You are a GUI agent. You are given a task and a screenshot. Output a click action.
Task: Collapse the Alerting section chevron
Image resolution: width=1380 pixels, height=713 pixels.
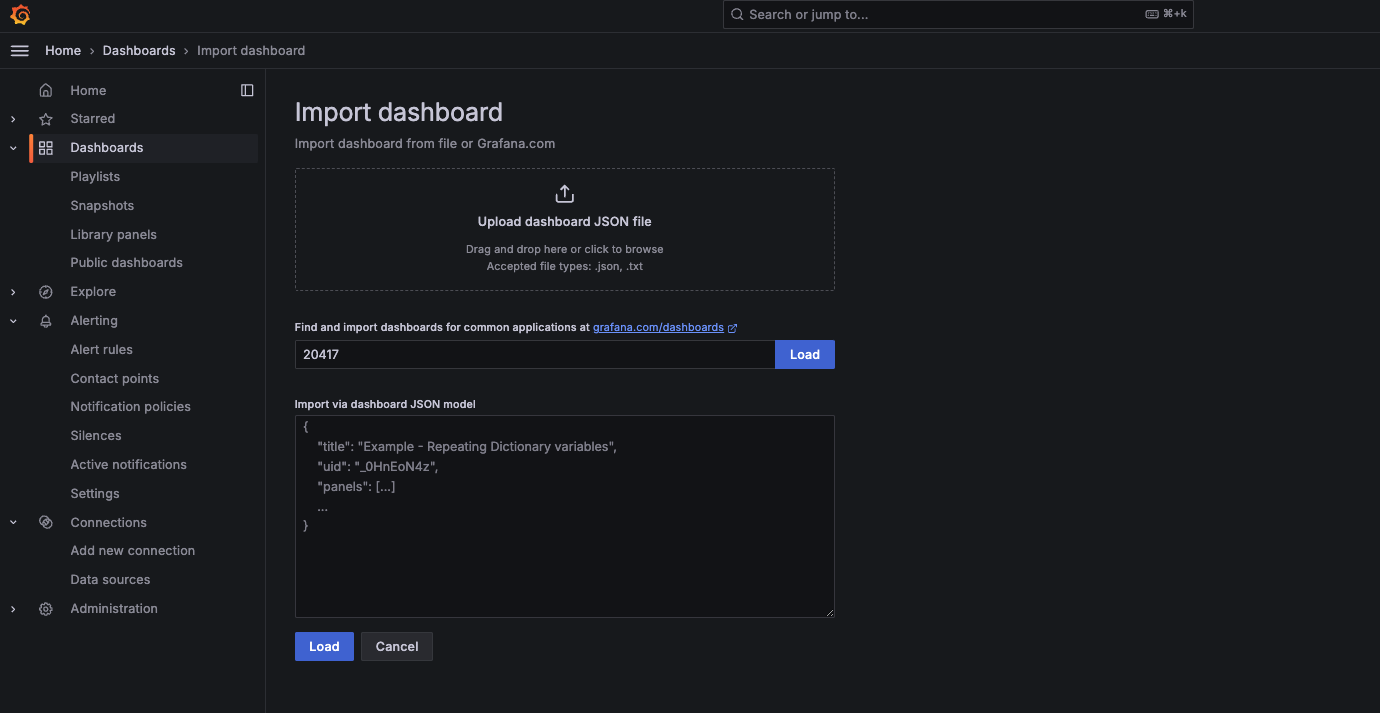point(12,320)
